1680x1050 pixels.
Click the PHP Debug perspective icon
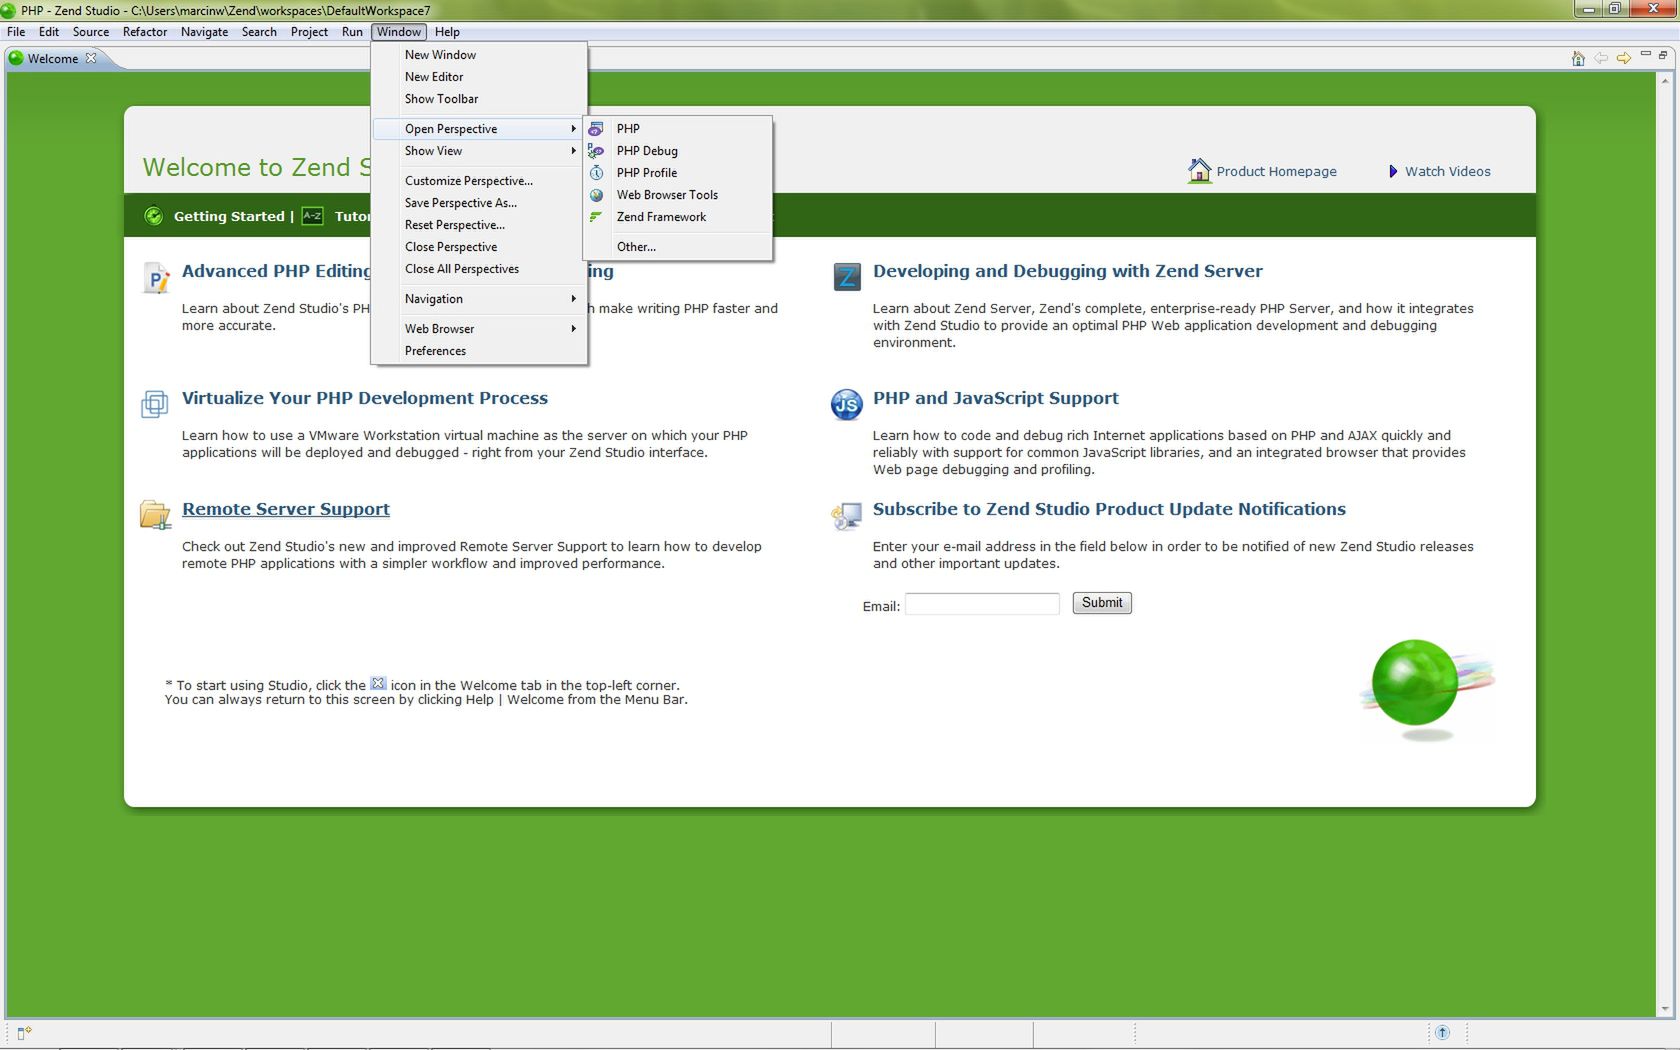(x=596, y=151)
